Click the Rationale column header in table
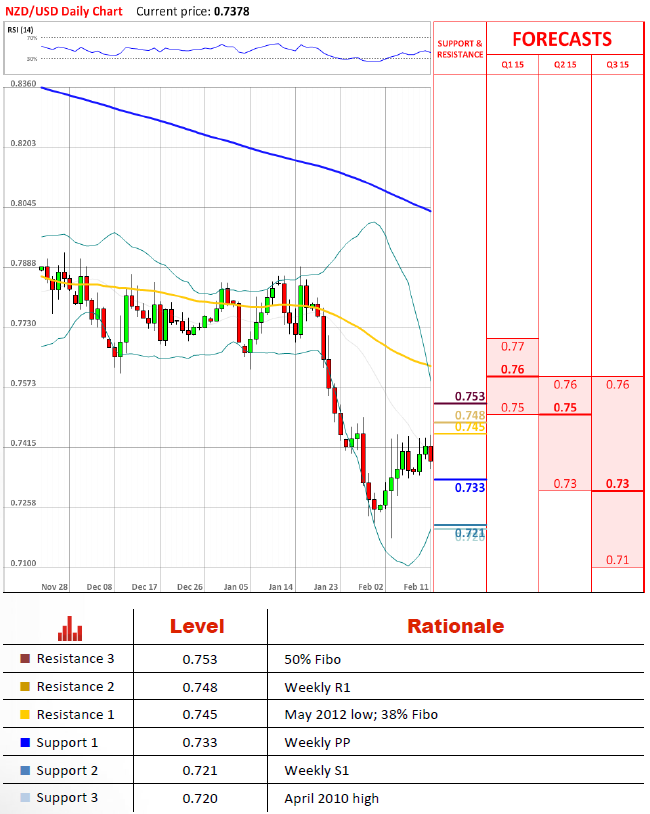 455,627
